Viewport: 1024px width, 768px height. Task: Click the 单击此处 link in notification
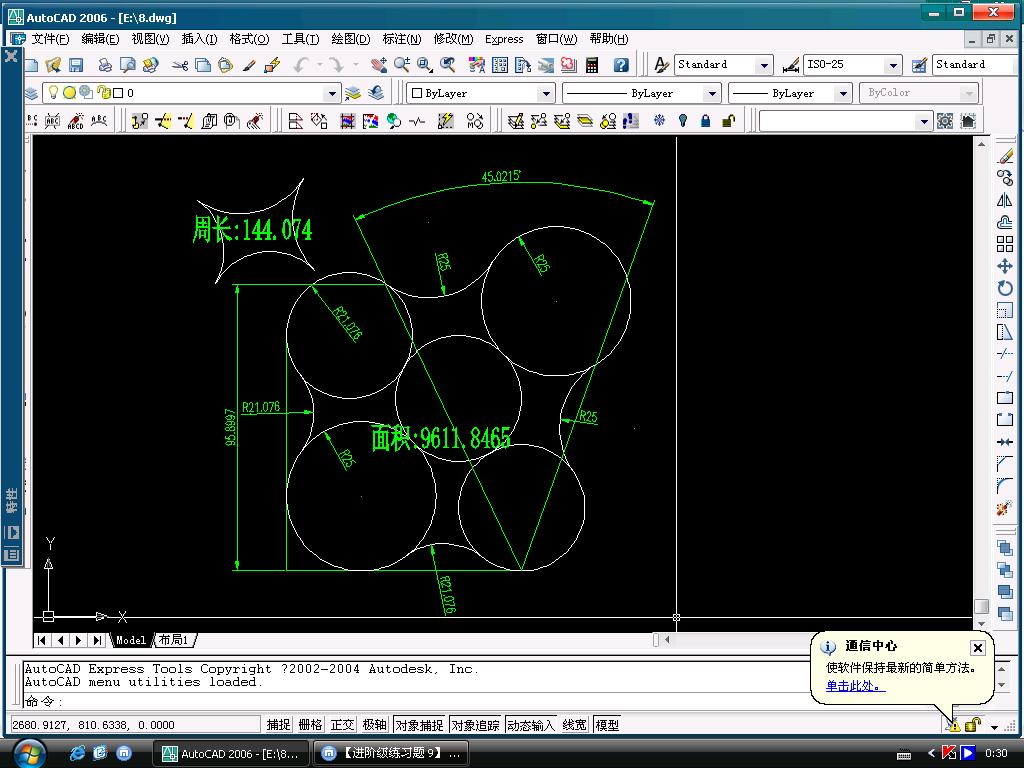click(856, 686)
